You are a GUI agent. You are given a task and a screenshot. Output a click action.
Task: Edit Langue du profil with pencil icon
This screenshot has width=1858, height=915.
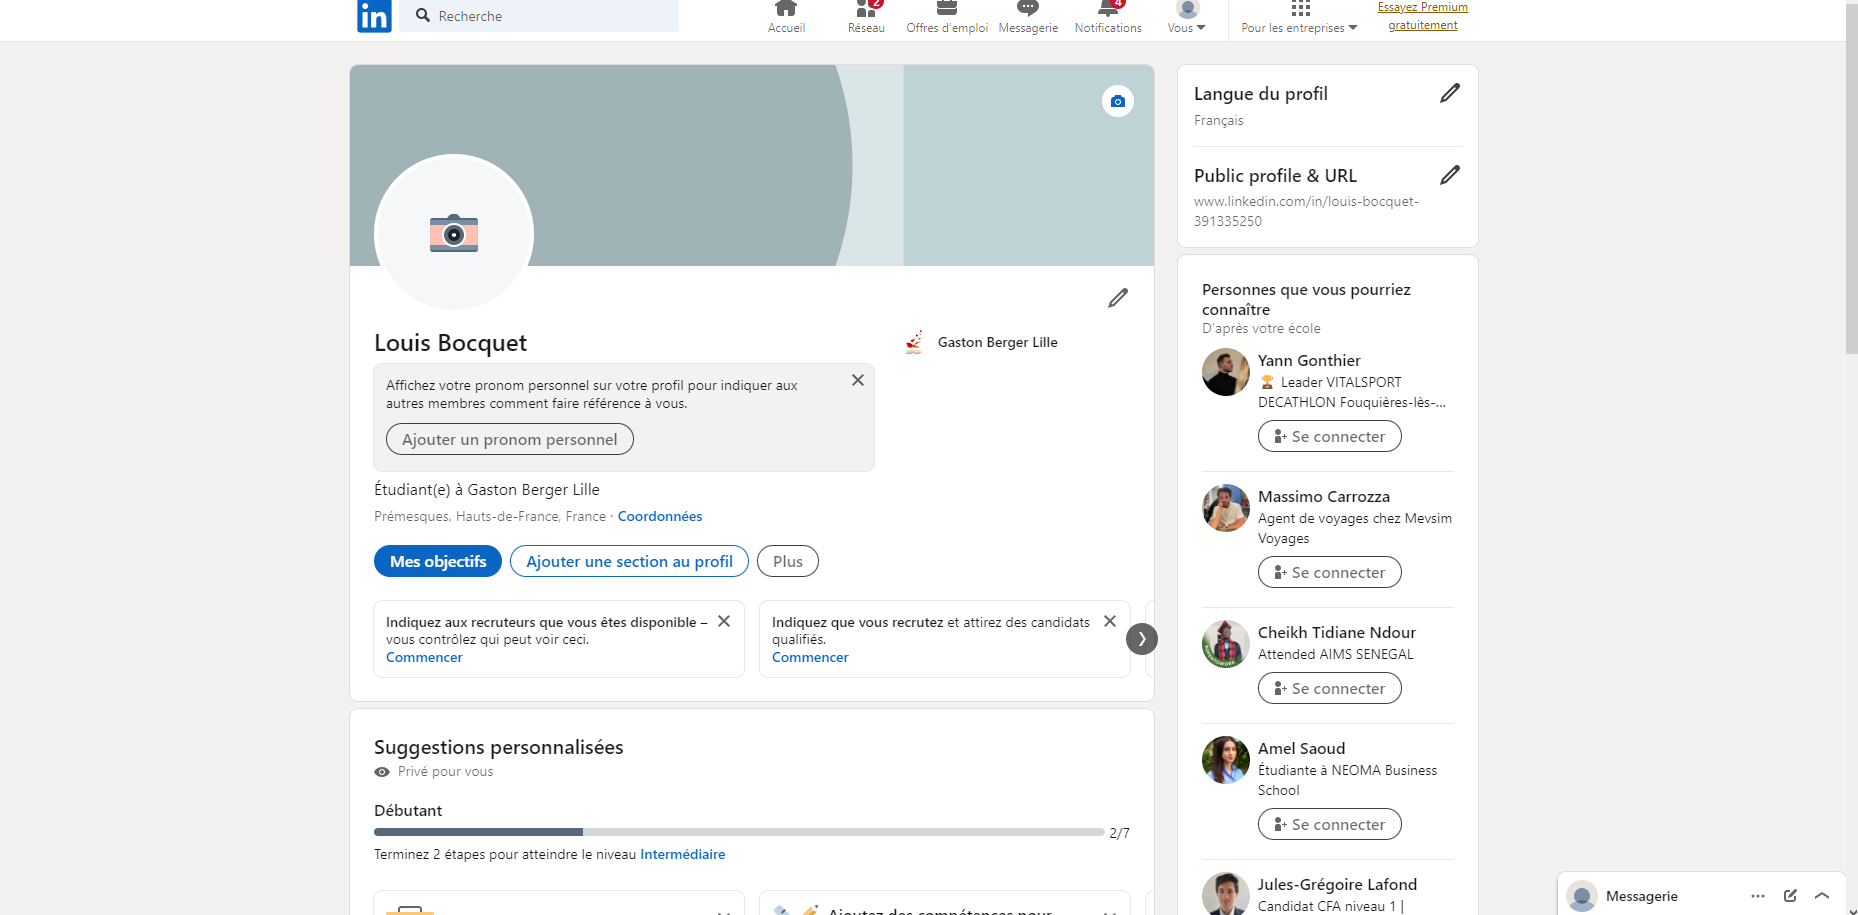coord(1449,94)
